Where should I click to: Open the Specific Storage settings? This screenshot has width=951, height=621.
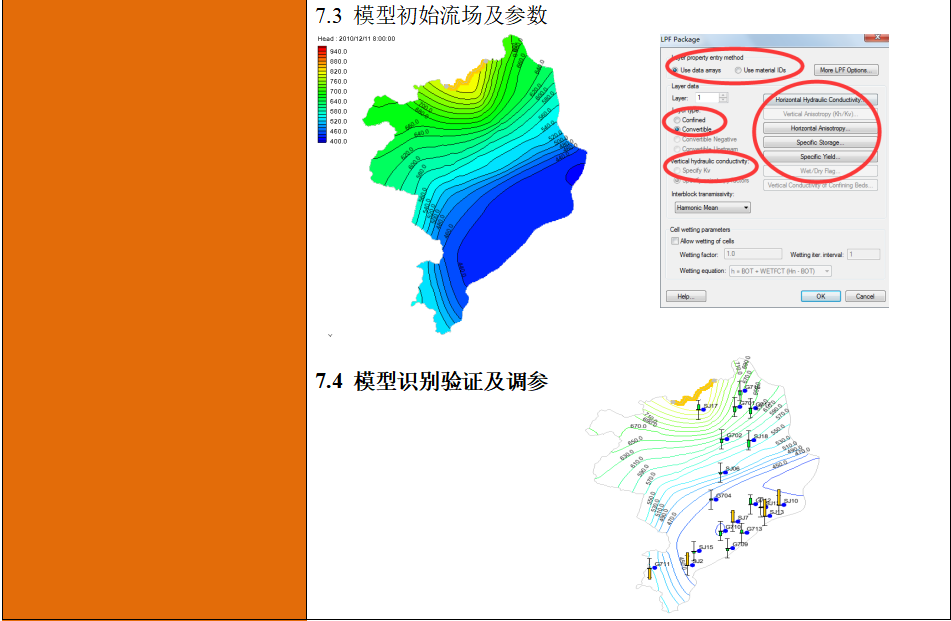(822, 141)
